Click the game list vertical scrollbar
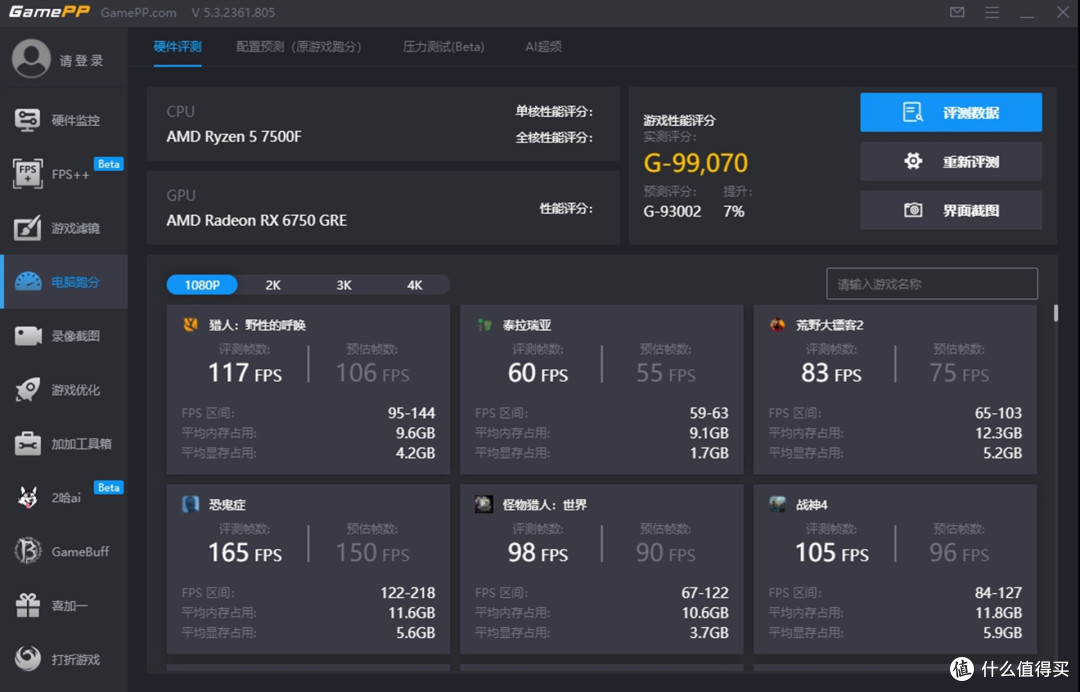 tap(1055, 313)
